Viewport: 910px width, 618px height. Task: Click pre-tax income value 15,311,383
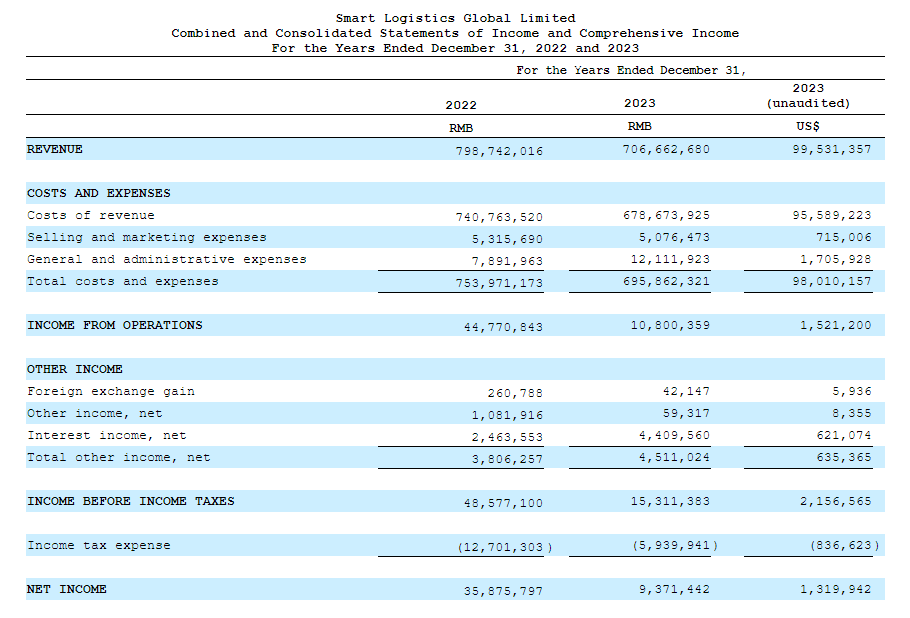(670, 501)
